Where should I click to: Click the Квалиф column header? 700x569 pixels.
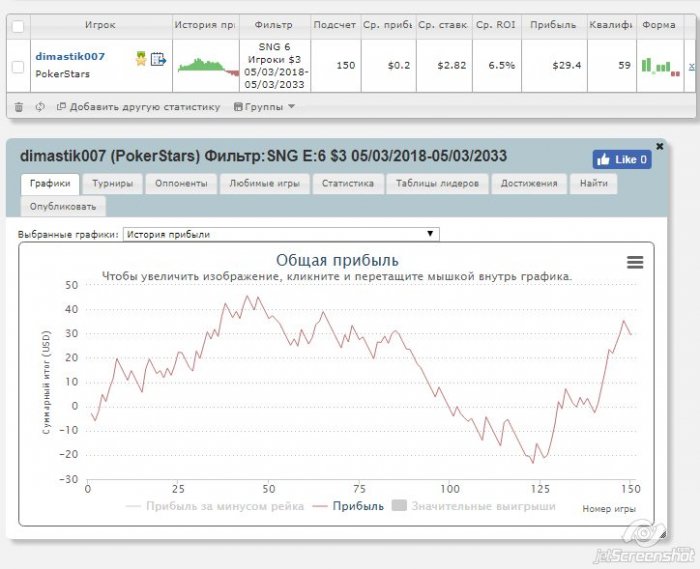(x=612, y=25)
